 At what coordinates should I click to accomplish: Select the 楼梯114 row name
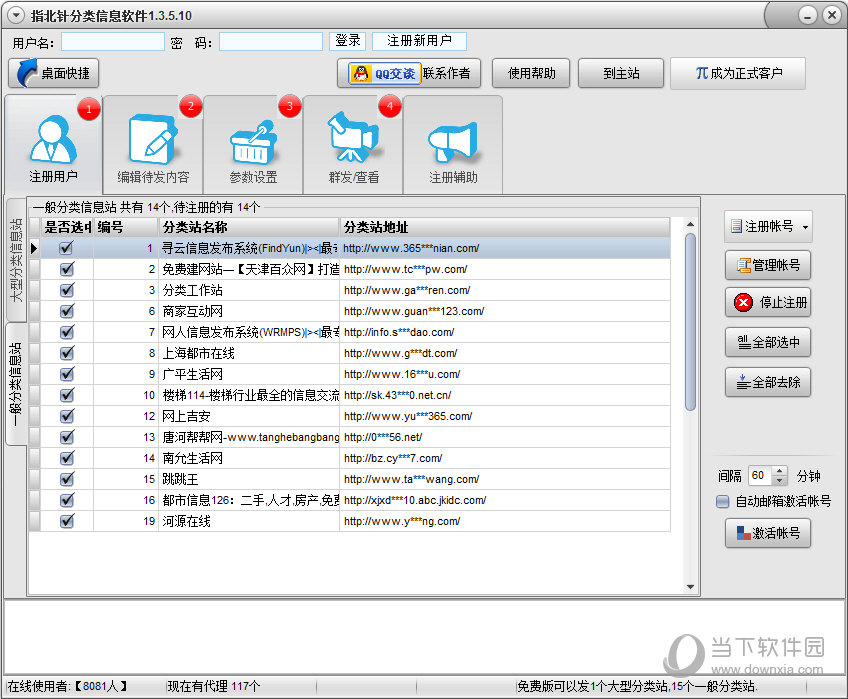click(250, 395)
